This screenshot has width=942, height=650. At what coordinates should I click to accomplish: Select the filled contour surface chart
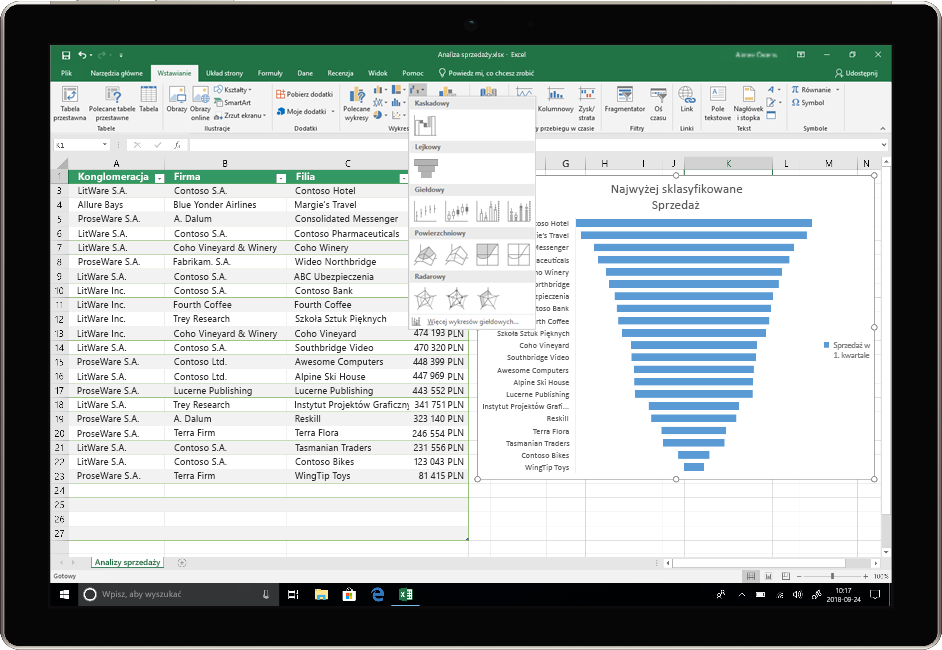click(488, 255)
